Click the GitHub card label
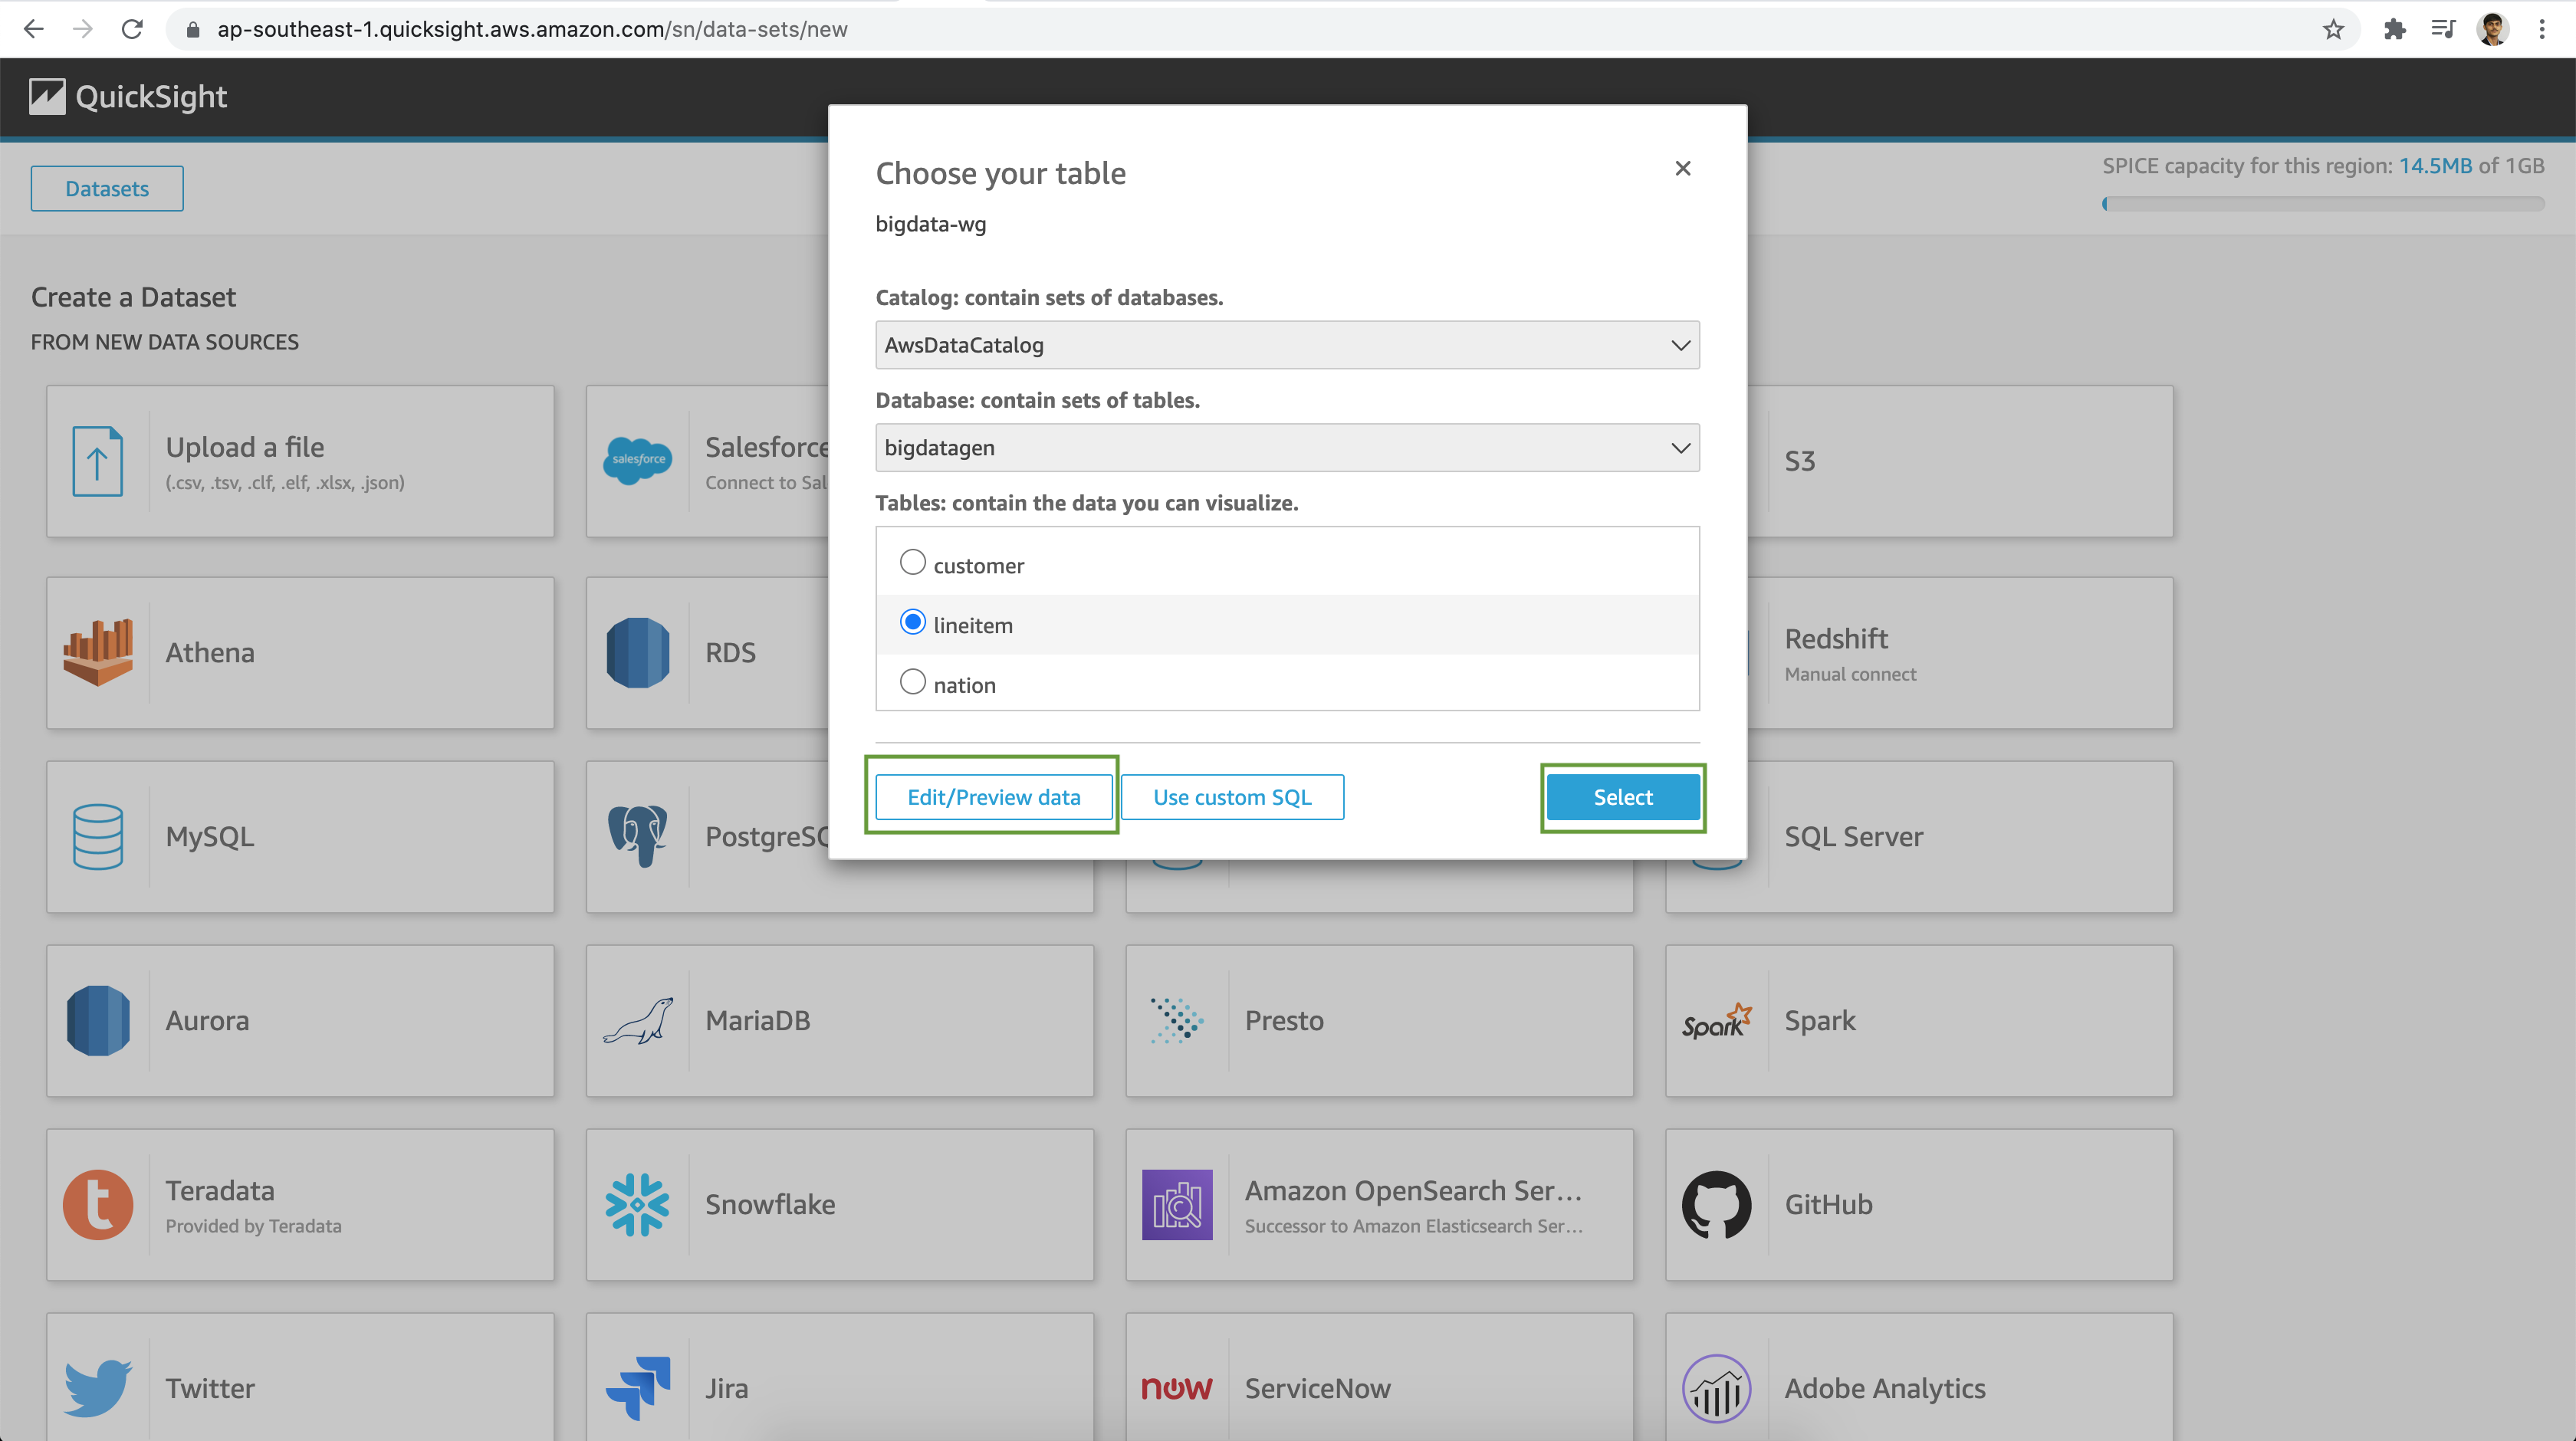The width and height of the screenshot is (2576, 1441). coord(1829,1204)
